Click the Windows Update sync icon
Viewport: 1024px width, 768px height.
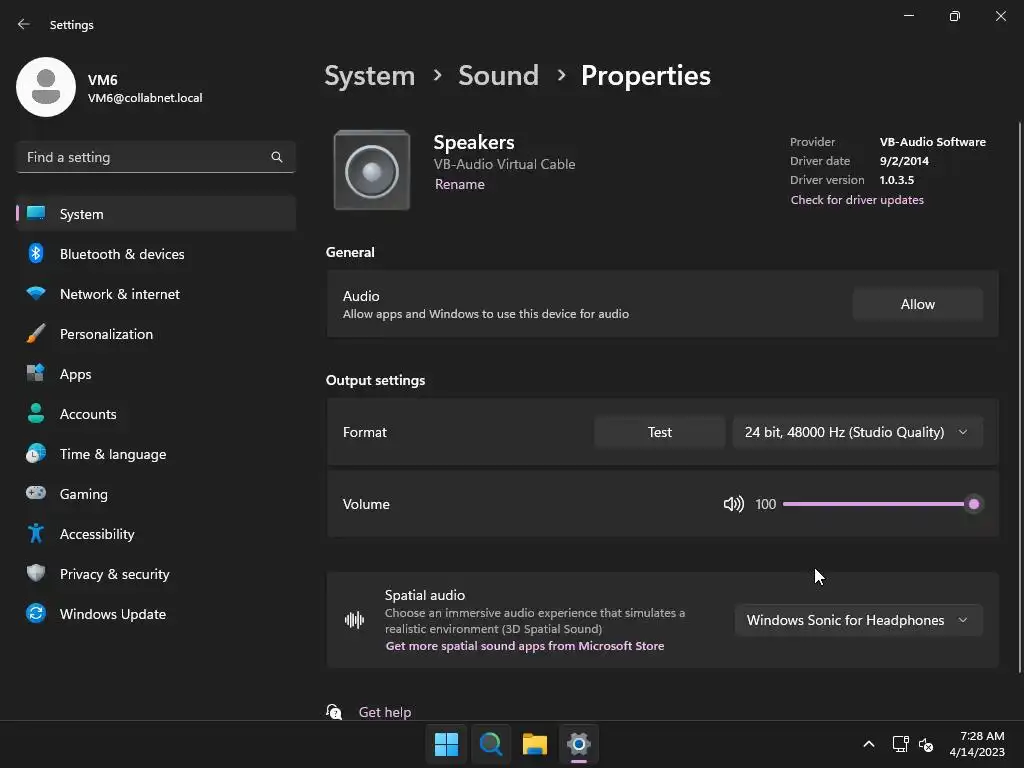[36, 614]
